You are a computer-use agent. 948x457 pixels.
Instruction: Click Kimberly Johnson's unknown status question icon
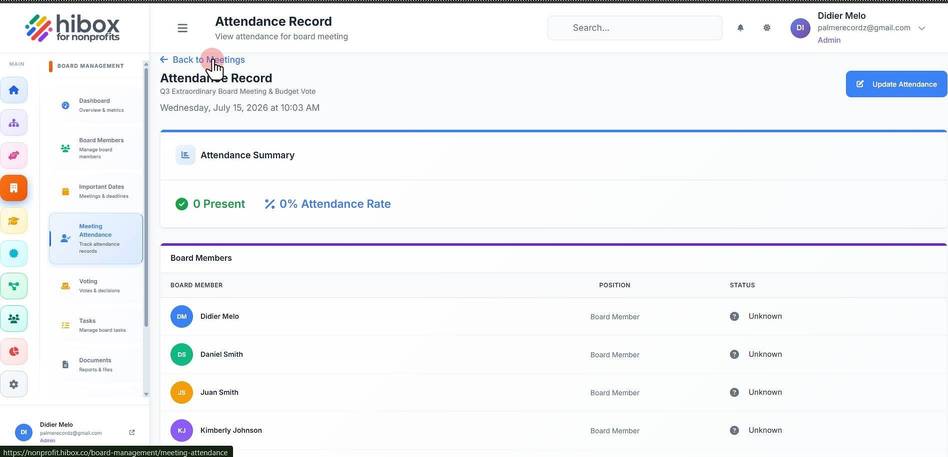tap(734, 430)
